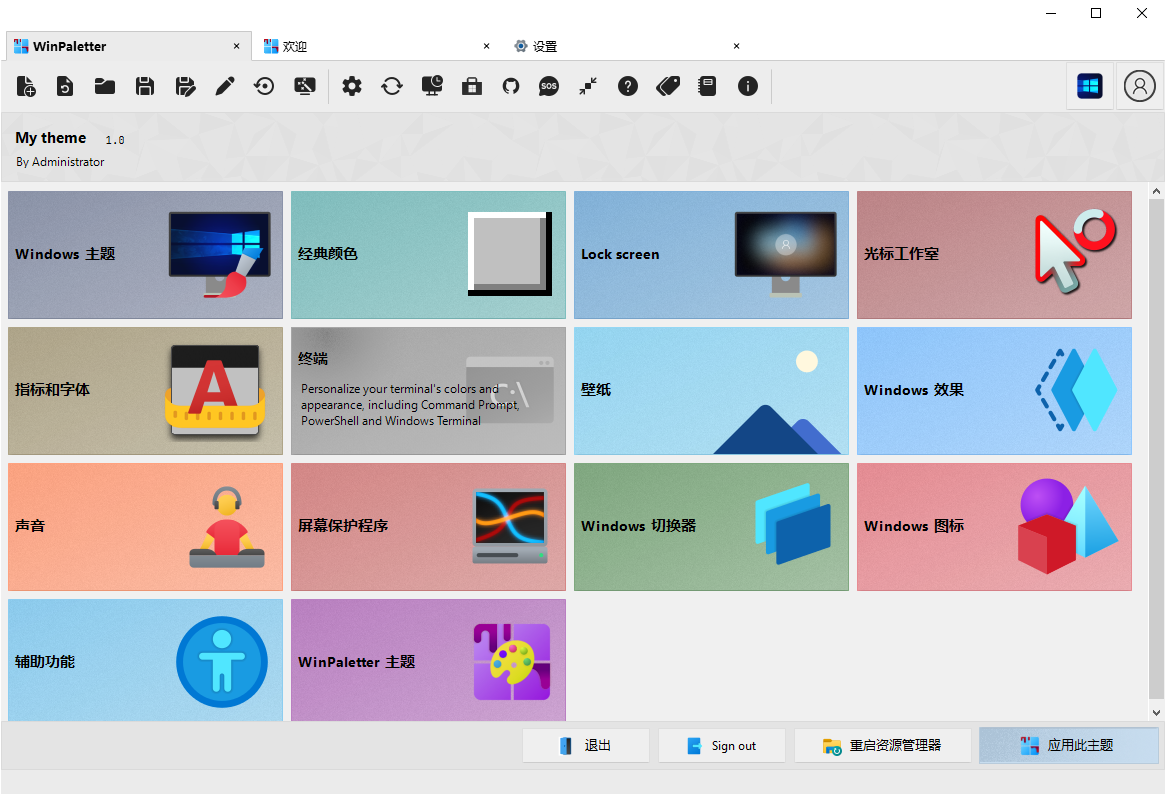This screenshot has height=795, width=1166.
Task: Open help via question mark icon
Action: [628, 86]
